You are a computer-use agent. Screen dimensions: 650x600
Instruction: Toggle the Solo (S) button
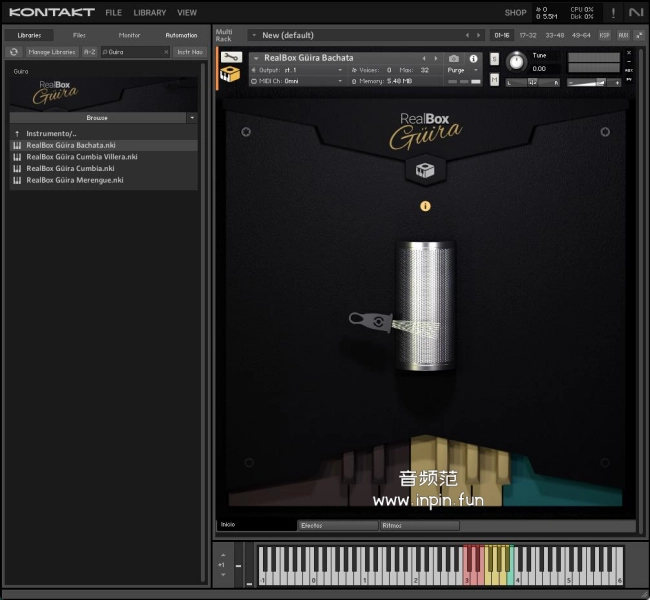click(494, 59)
